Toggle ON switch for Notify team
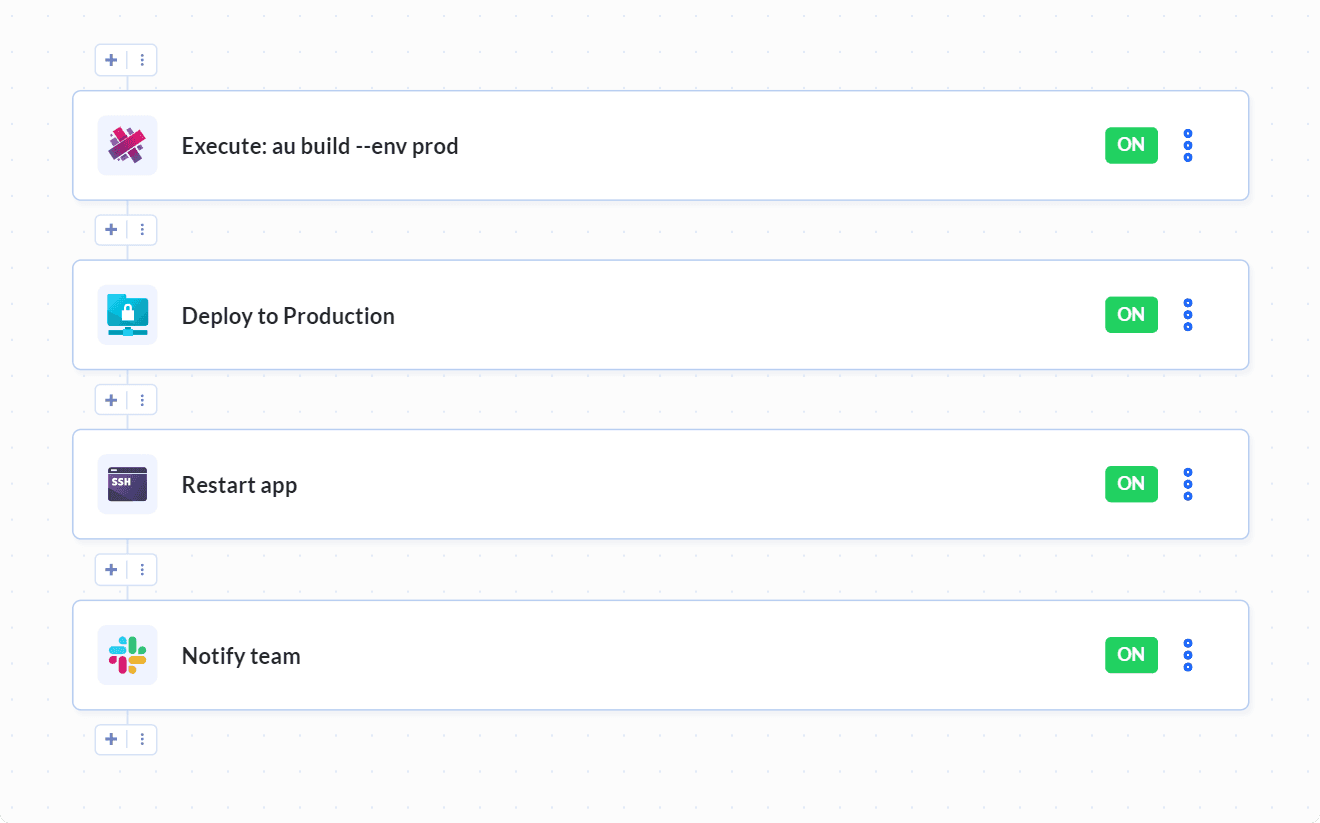The height and width of the screenshot is (823, 1320). click(x=1131, y=655)
